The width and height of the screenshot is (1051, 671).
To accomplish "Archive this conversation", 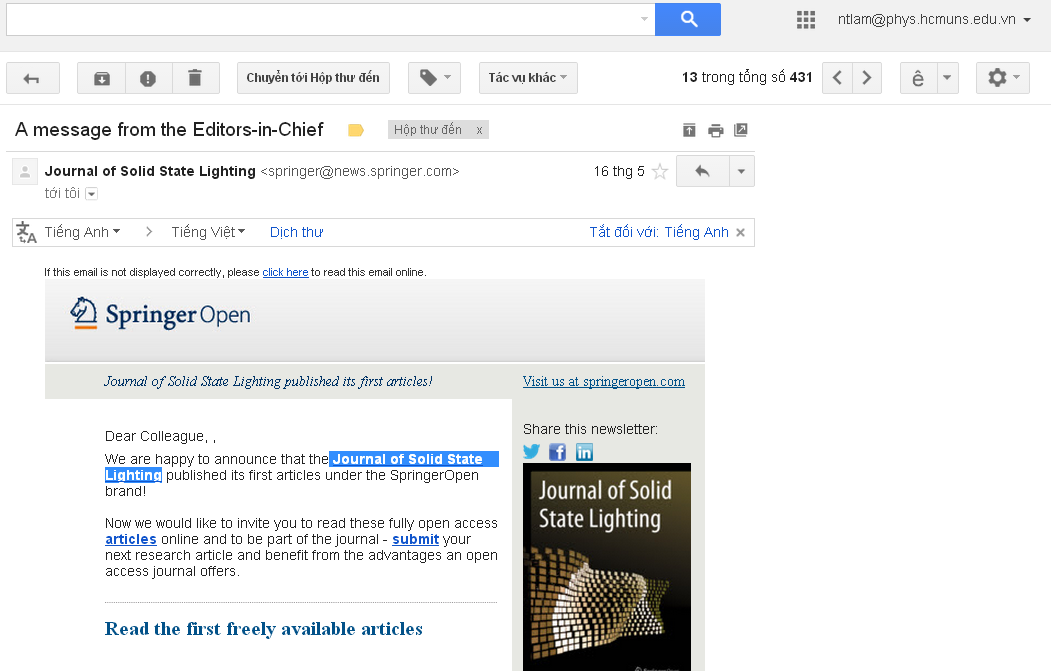I will click(x=101, y=78).
